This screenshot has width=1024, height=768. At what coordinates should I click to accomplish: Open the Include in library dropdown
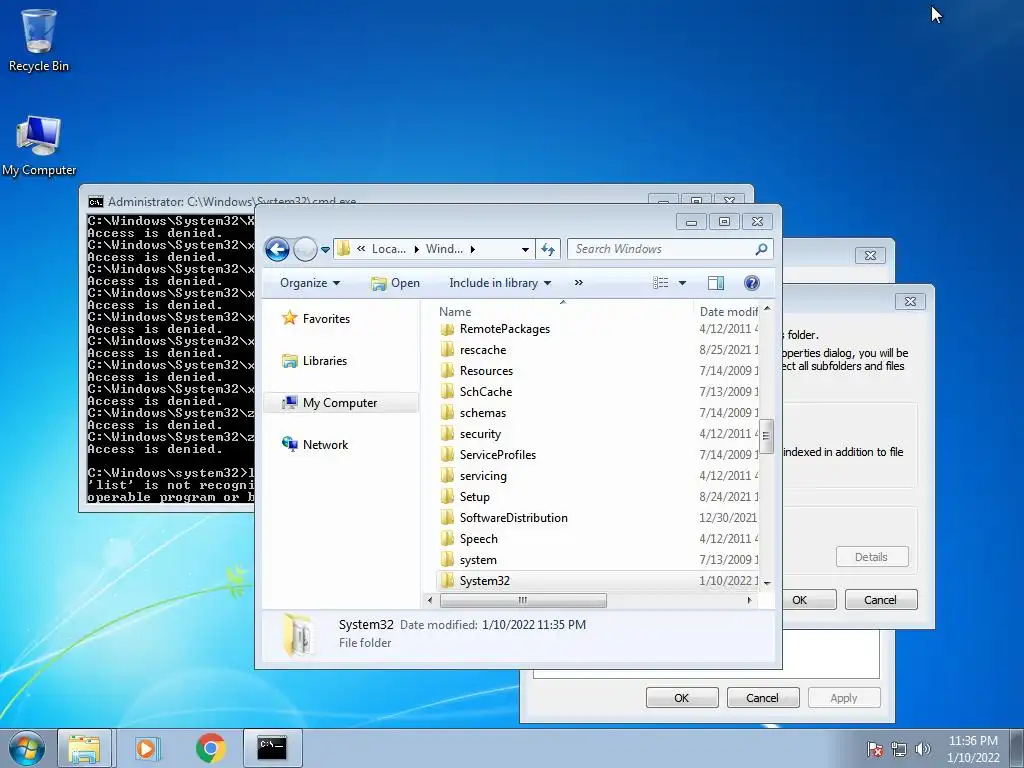(500, 283)
